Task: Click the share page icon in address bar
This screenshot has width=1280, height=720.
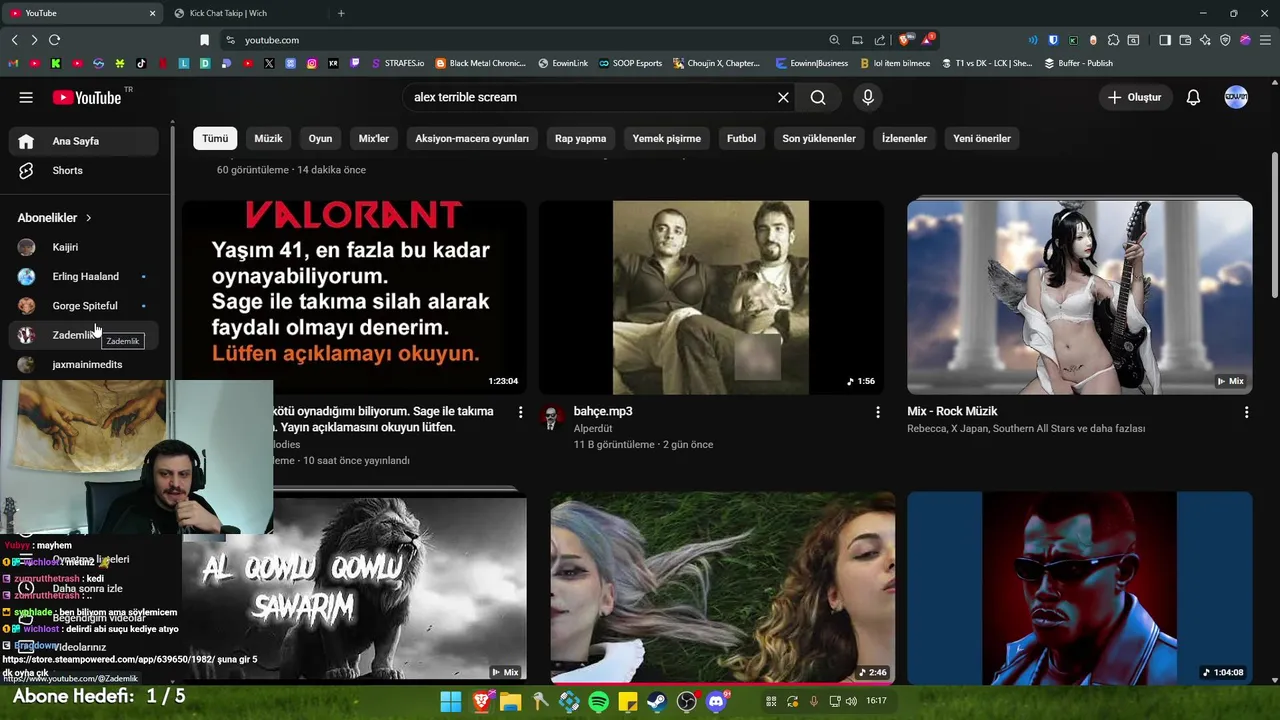Action: coord(880,40)
